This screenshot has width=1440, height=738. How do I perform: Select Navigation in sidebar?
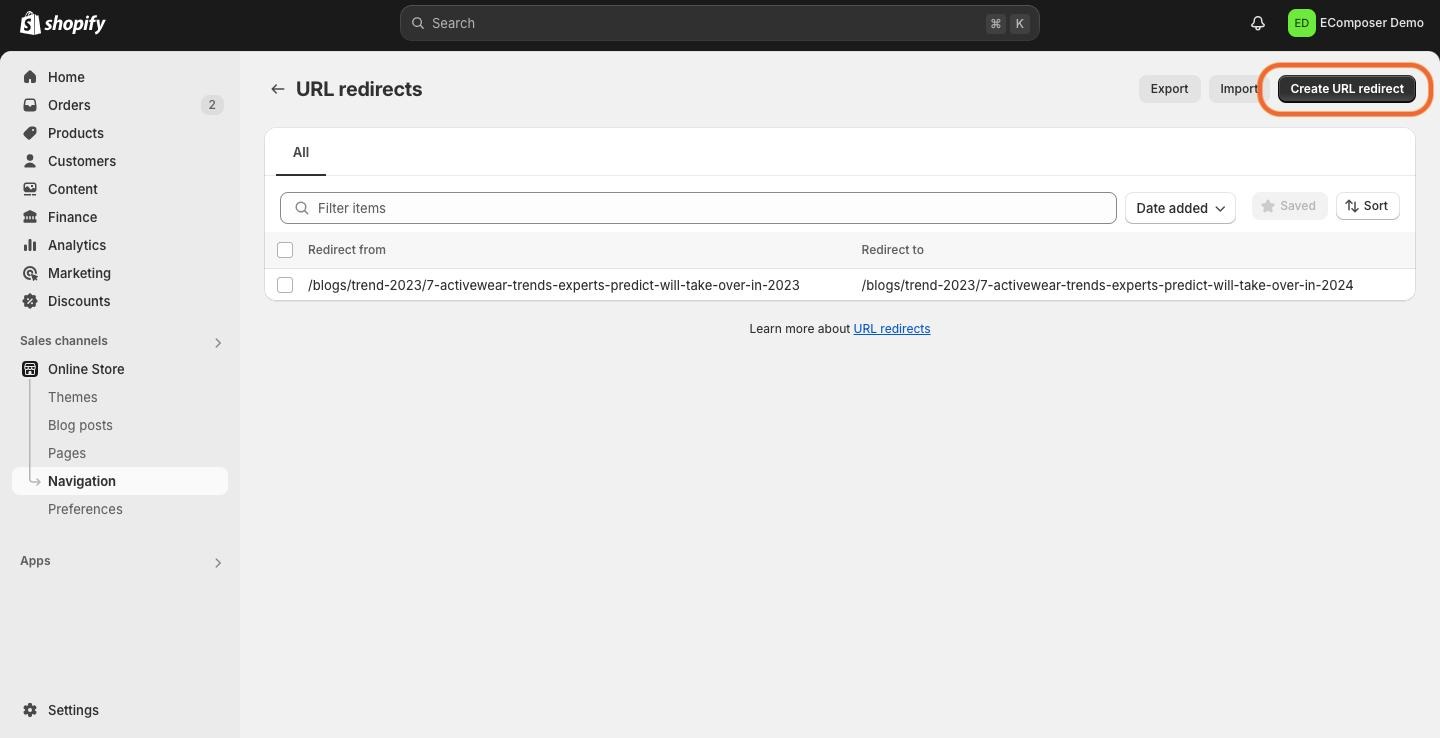pyautogui.click(x=120, y=481)
